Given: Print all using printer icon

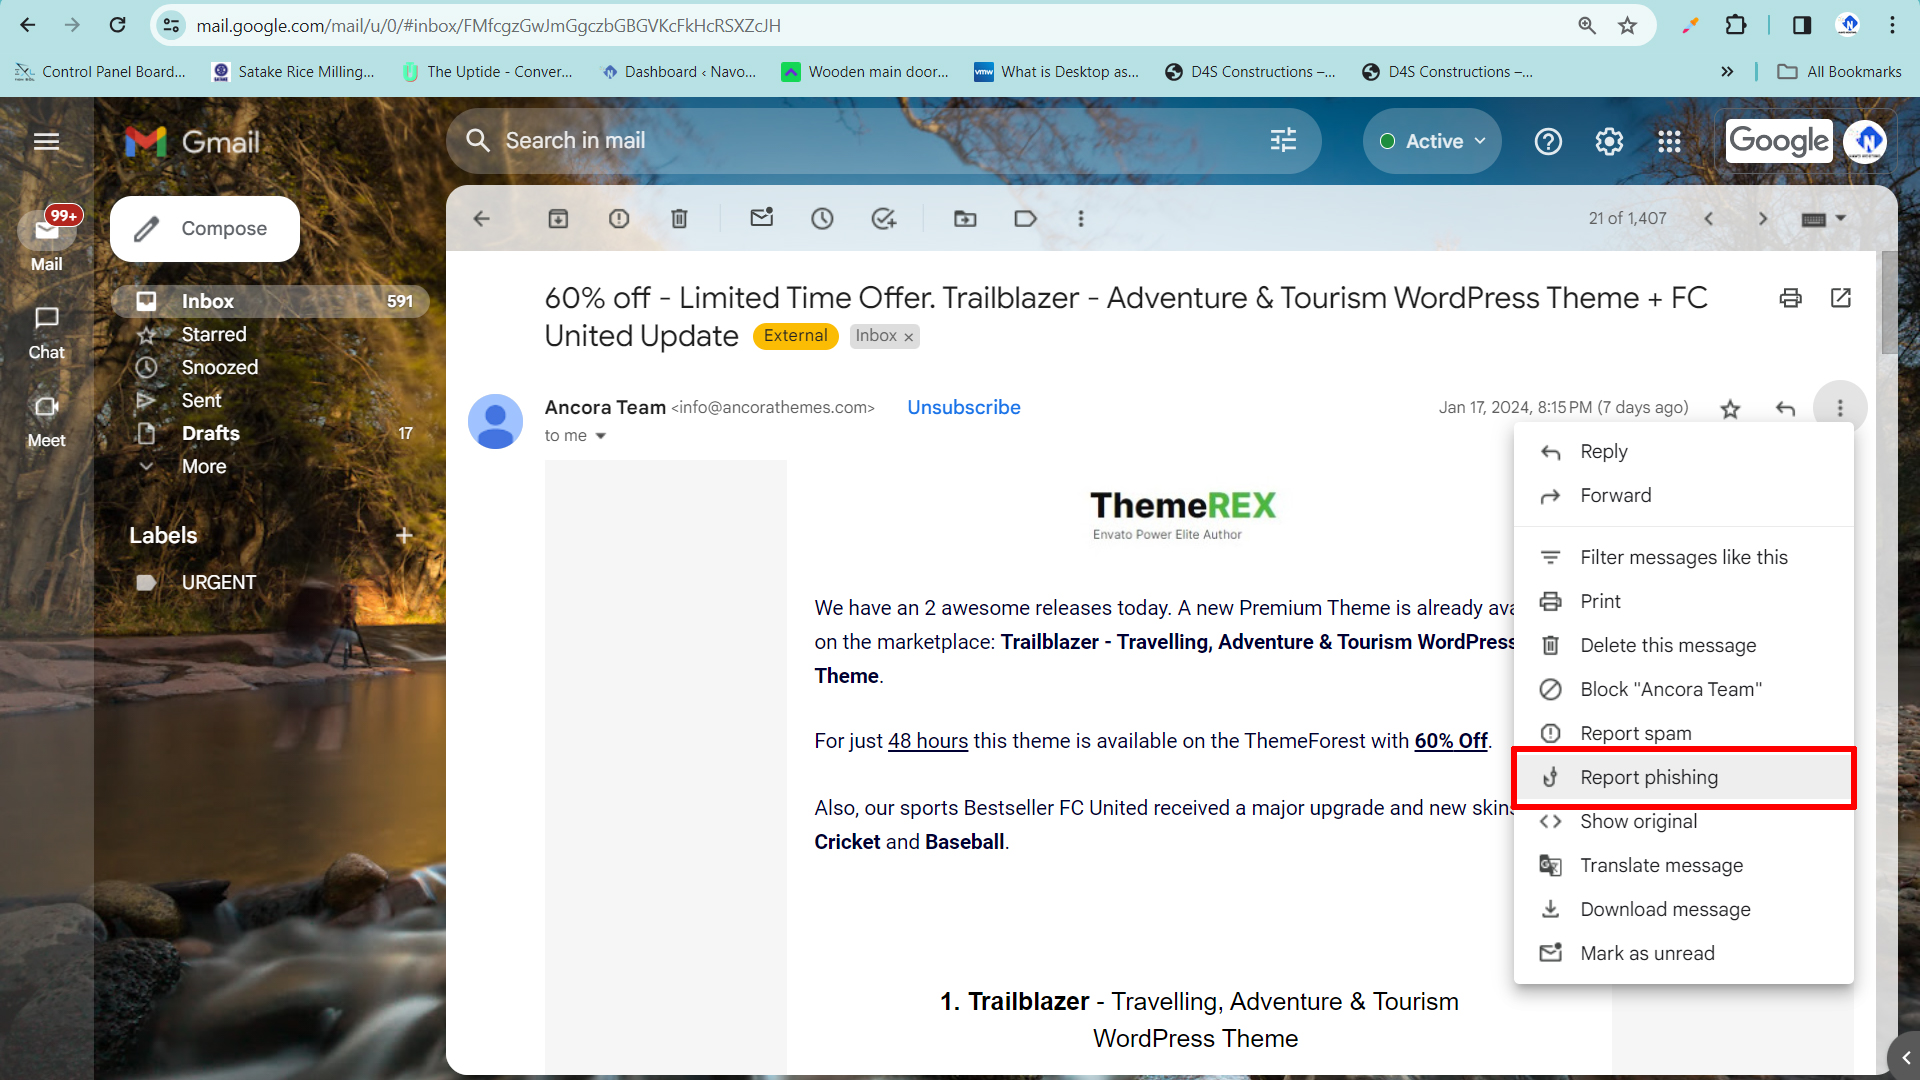Looking at the screenshot, I should [x=1790, y=298].
